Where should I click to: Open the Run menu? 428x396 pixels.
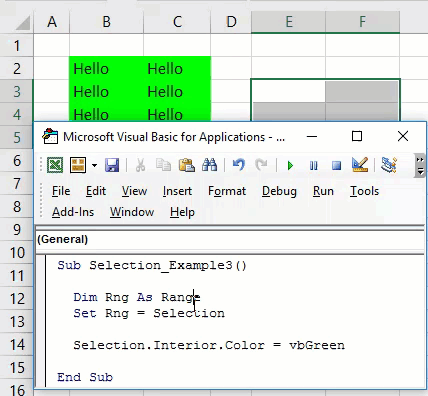click(x=323, y=191)
